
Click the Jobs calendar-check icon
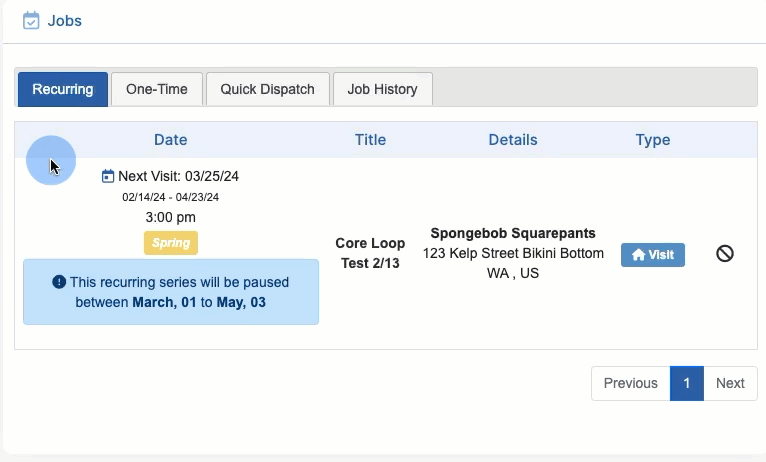tap(31, 20)
